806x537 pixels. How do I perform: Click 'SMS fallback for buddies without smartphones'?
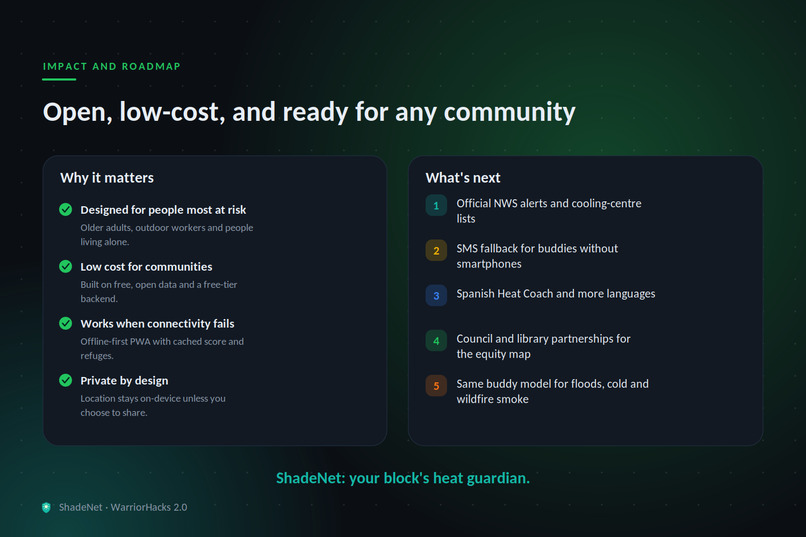537,256
